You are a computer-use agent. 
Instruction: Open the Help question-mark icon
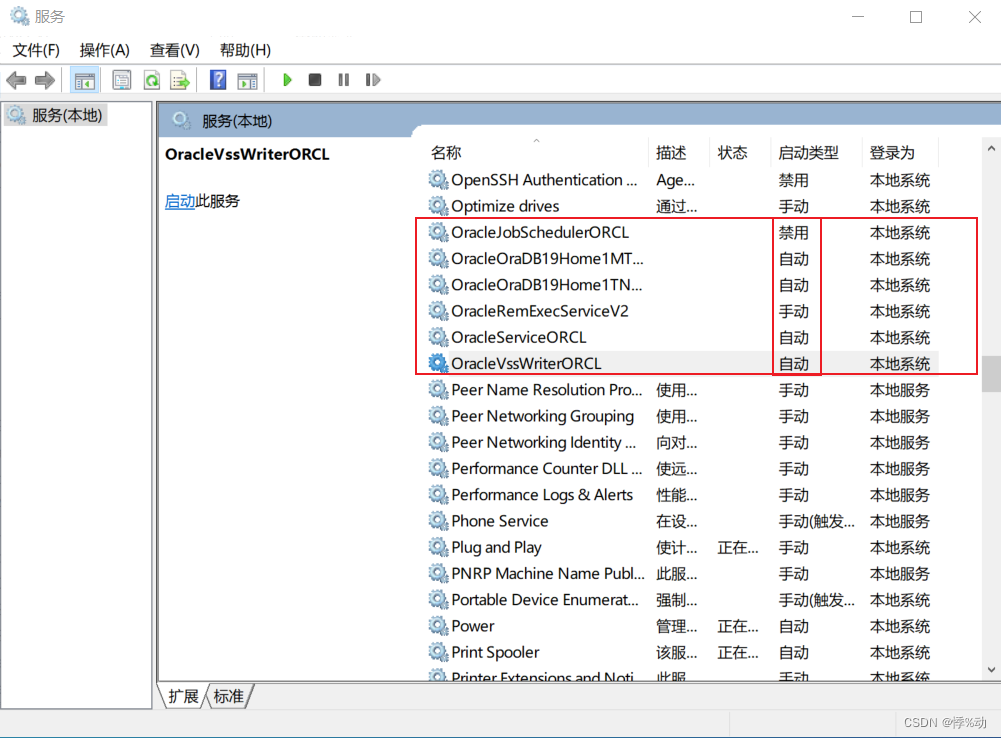coord(218,80)
